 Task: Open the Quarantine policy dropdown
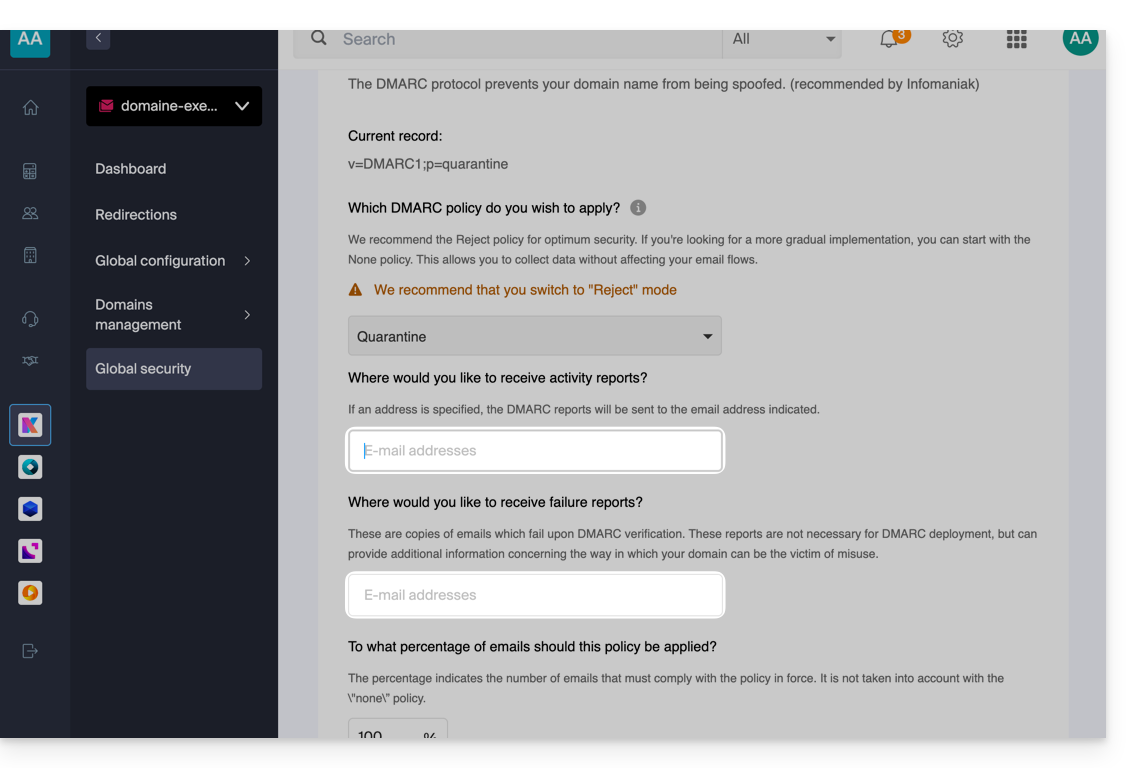[x=534, y=337]
